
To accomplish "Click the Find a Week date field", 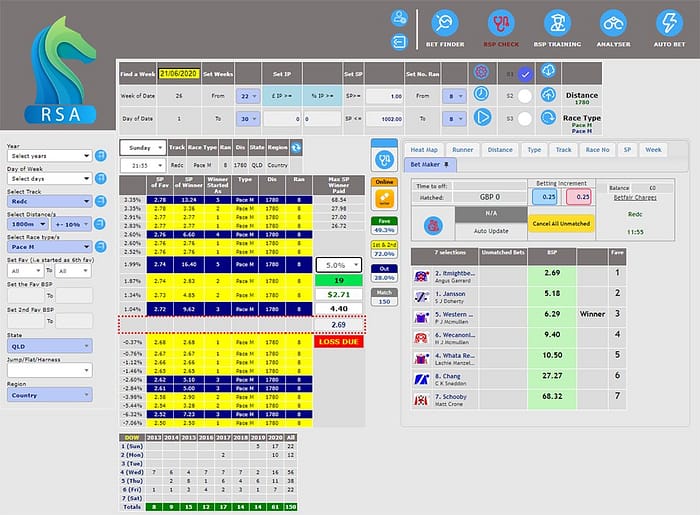I will pyautogui.click(x=180, y=73).
